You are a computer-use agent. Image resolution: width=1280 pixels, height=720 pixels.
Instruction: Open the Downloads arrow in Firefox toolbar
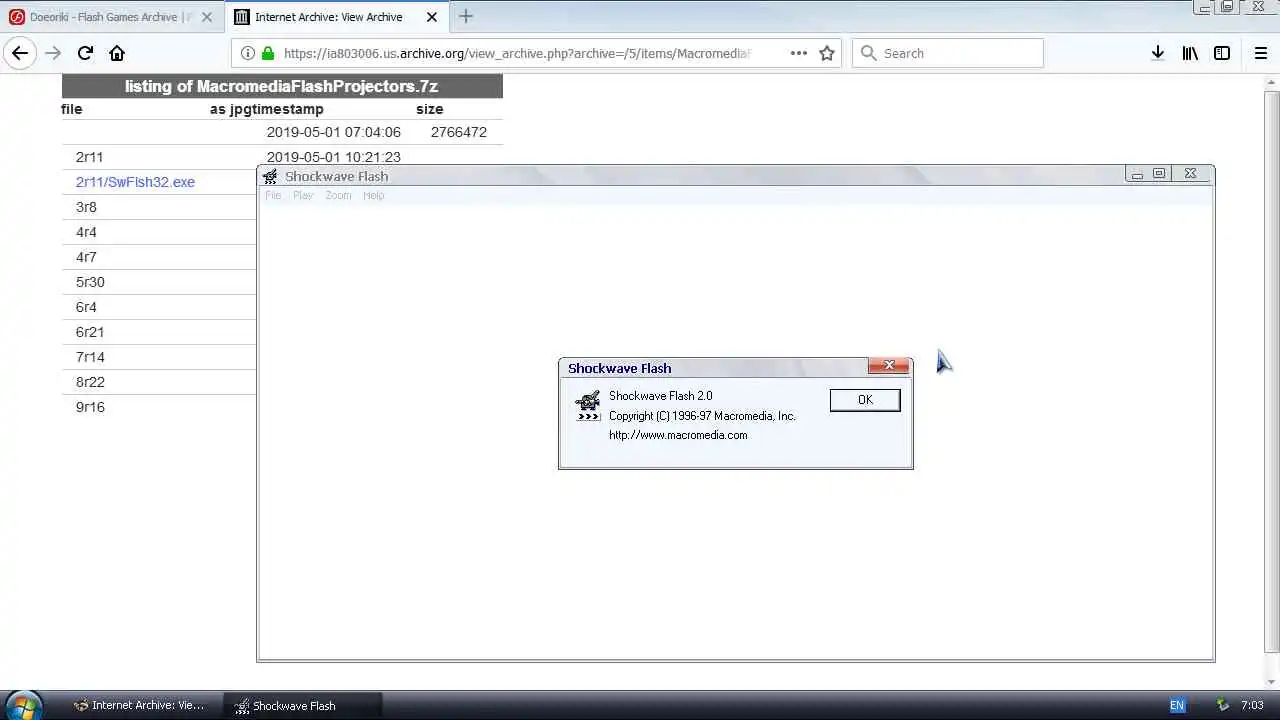pos(1157,53)
